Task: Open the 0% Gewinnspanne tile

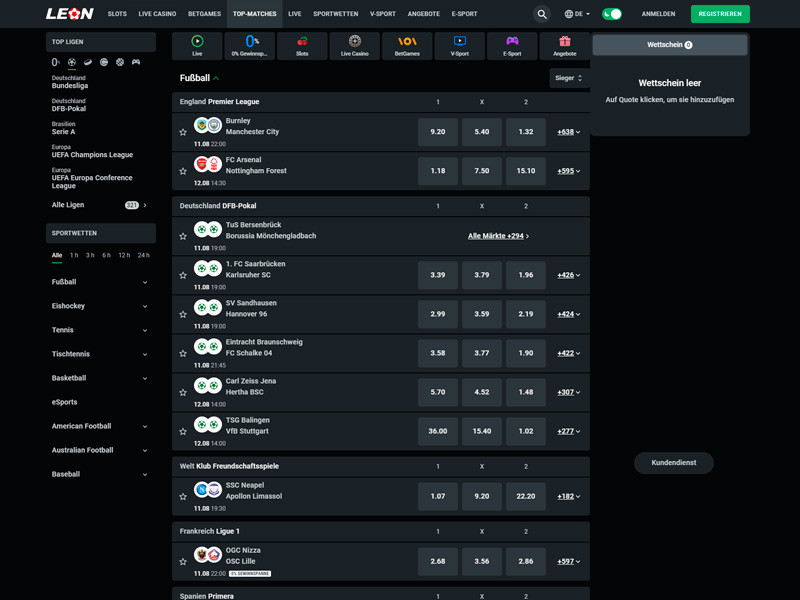Action: [250, 45]
